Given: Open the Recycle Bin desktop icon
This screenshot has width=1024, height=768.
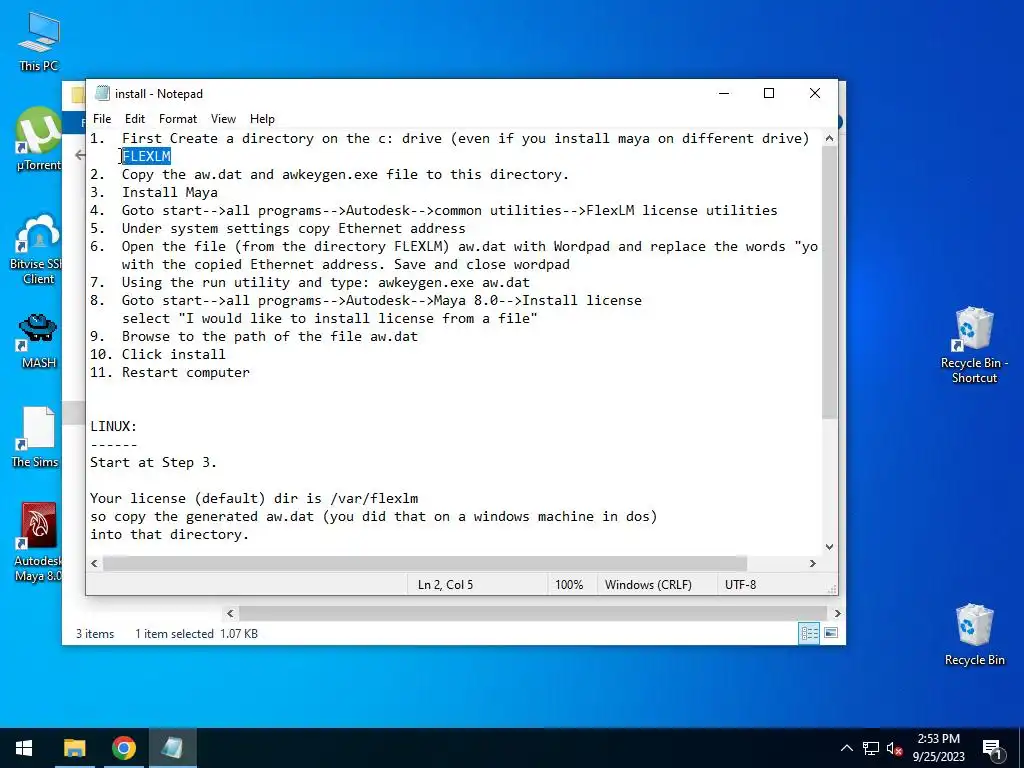Looking at the screenshot, I should (x=974, y=635).
